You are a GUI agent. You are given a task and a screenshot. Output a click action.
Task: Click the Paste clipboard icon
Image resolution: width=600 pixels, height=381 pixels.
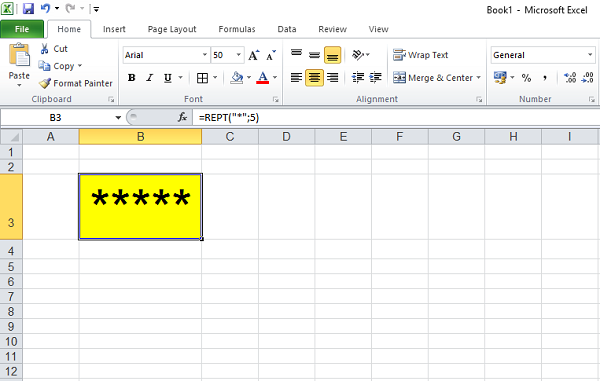[x=19, y=55]
